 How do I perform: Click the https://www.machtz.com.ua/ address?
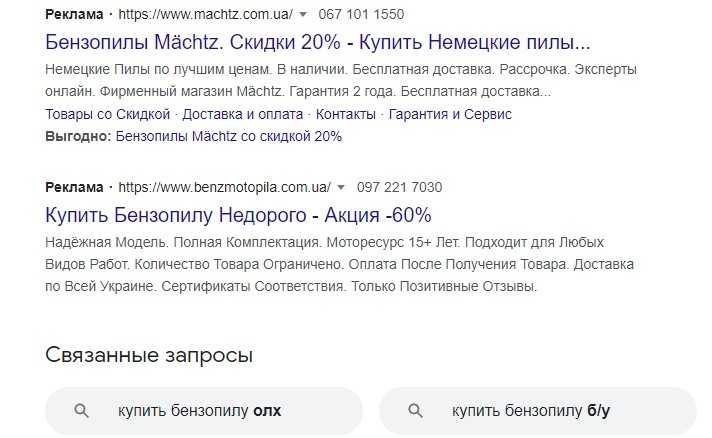206,16
